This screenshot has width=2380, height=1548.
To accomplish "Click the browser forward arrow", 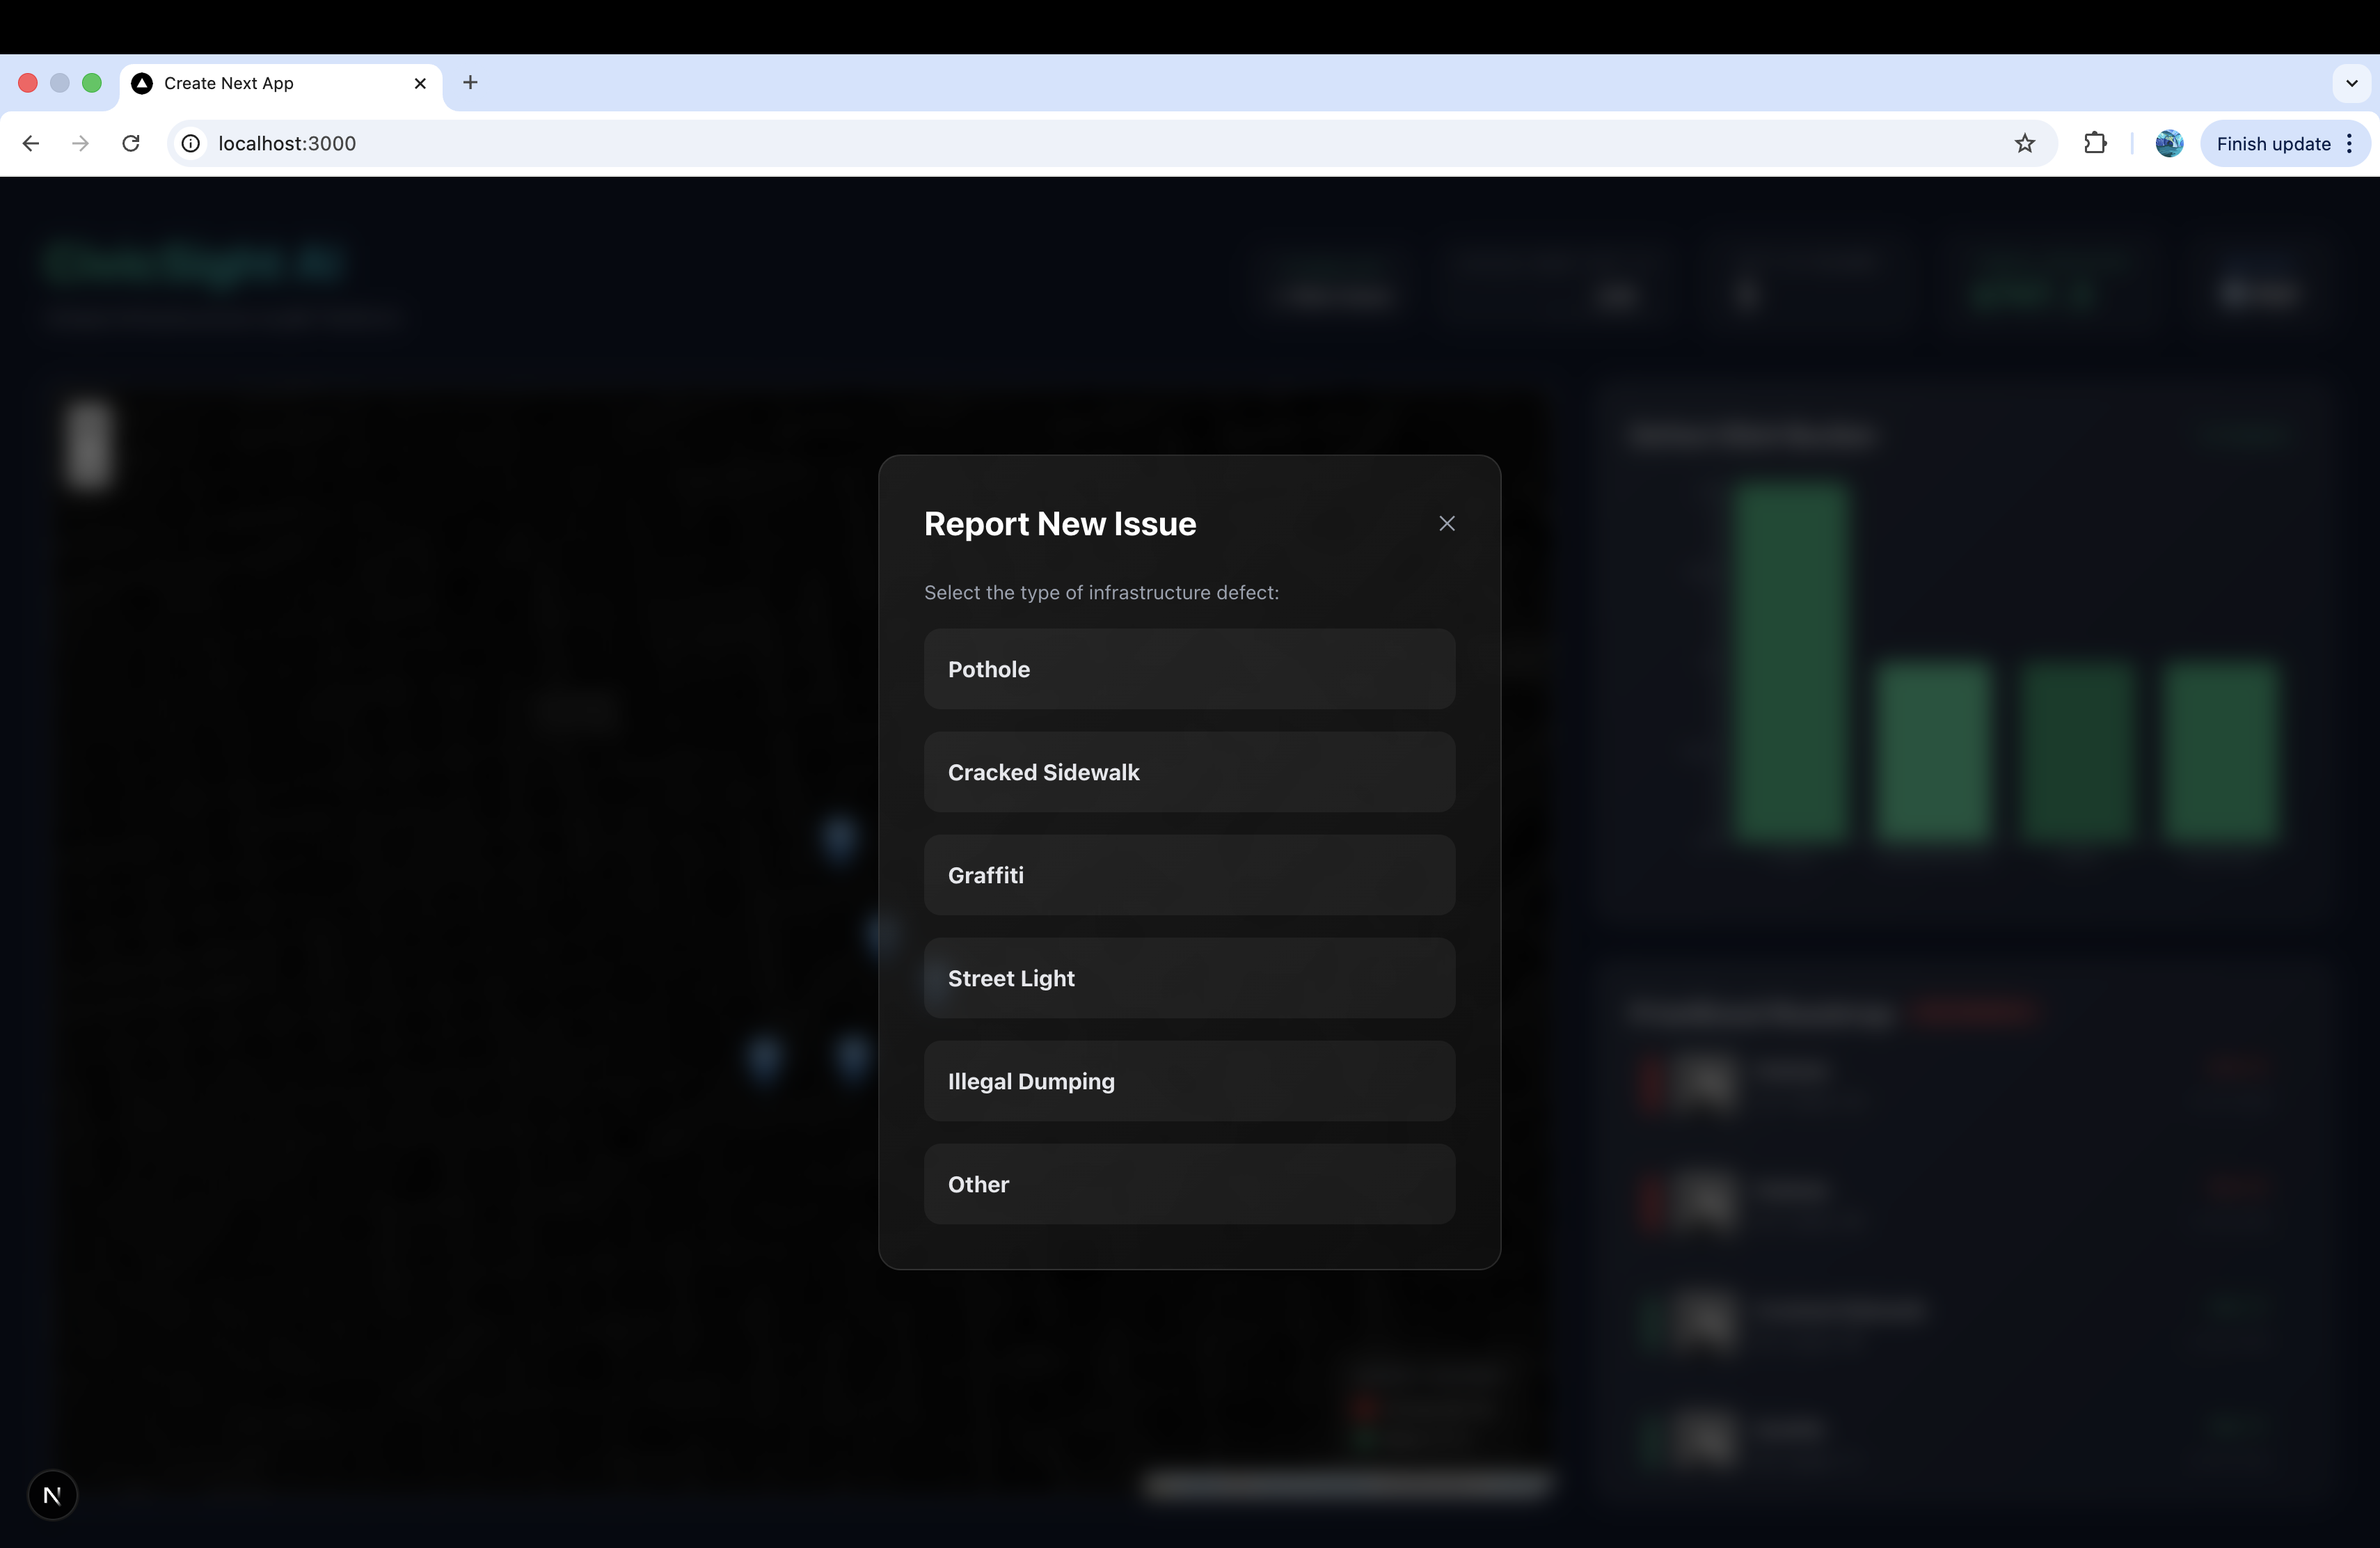I will [x=80, y=143].
